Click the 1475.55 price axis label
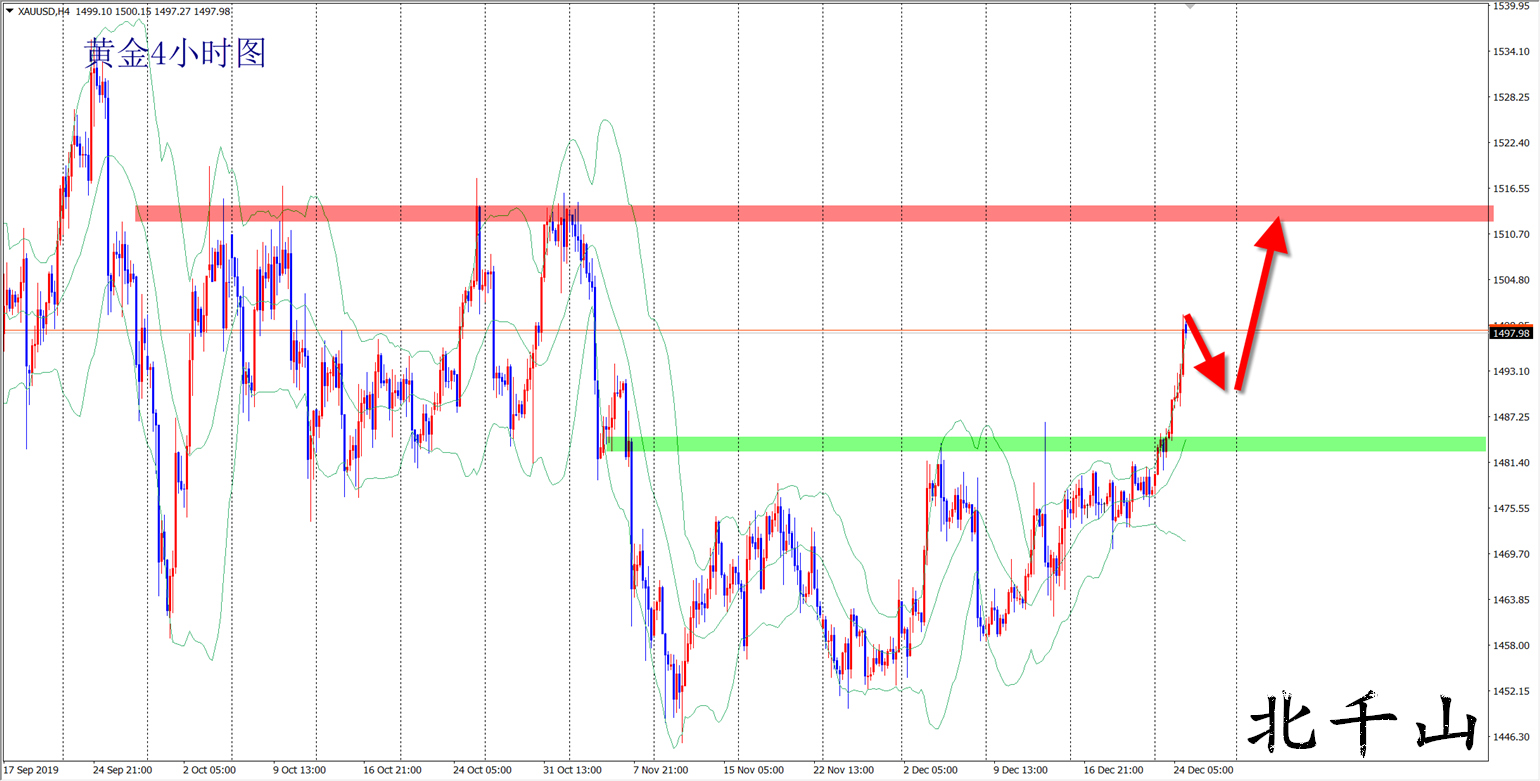1540x781 pixels. coord(1511,508)
